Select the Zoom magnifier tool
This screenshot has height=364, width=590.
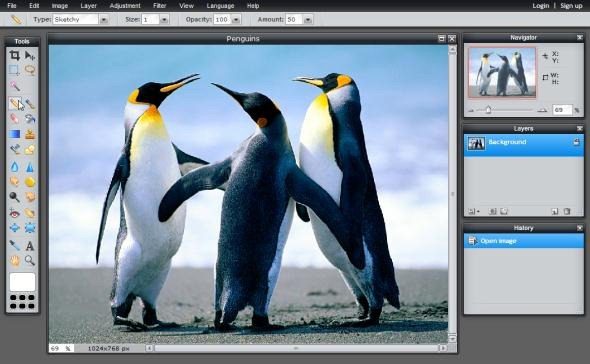30,260
